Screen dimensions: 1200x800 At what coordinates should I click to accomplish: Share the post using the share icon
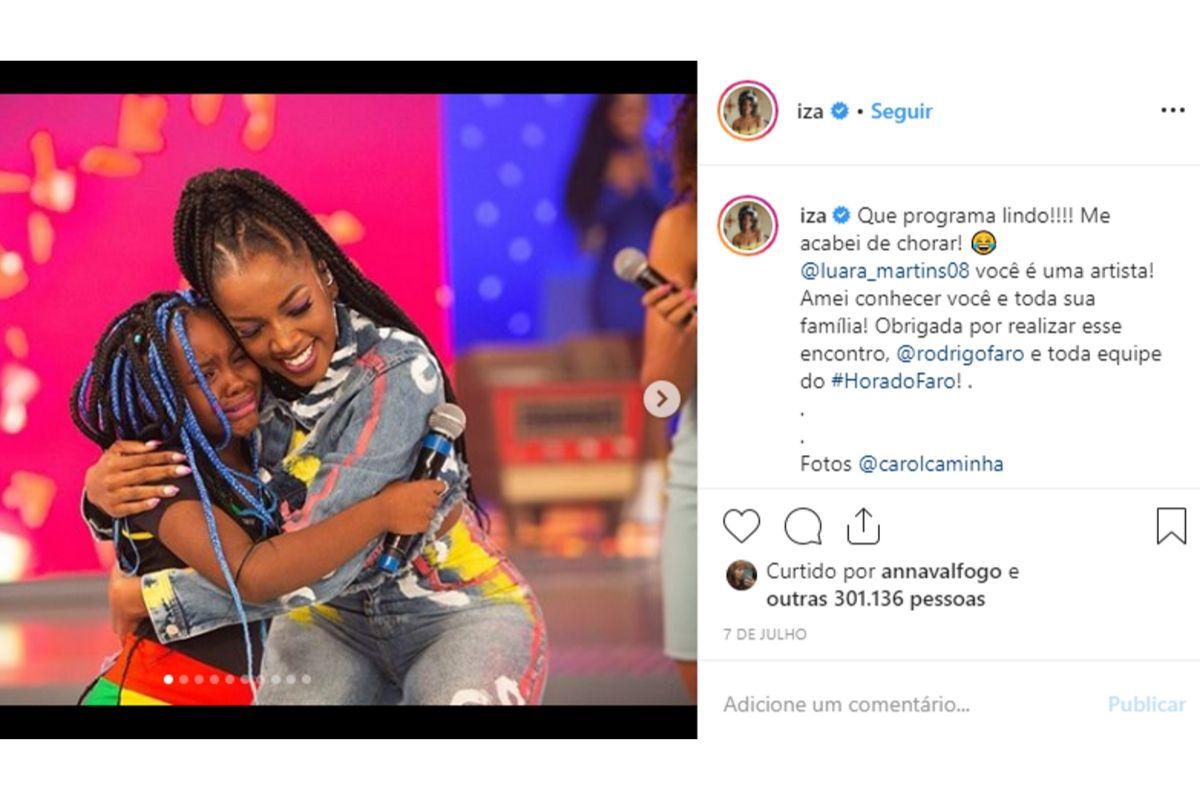pyautogui.click(x=863, y=525)
